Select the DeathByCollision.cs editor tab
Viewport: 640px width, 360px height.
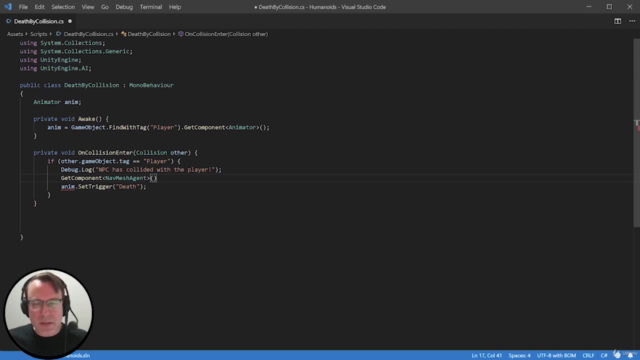tap(38, 21)
